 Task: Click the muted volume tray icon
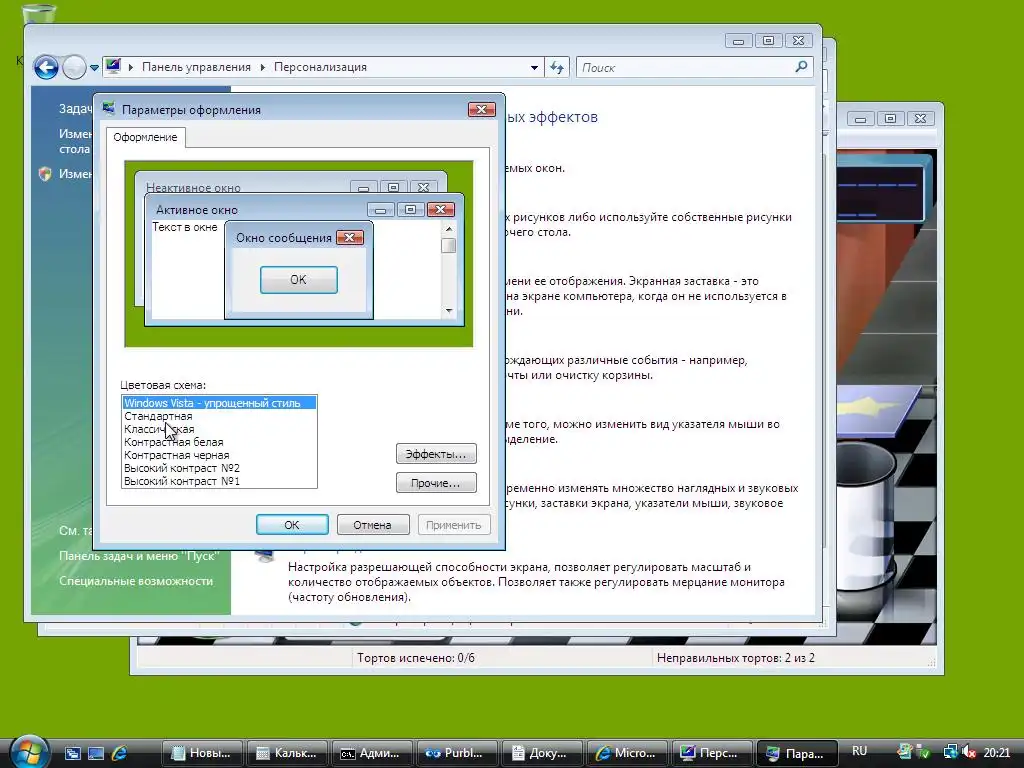pyautogui.click(x=968, y=752)
